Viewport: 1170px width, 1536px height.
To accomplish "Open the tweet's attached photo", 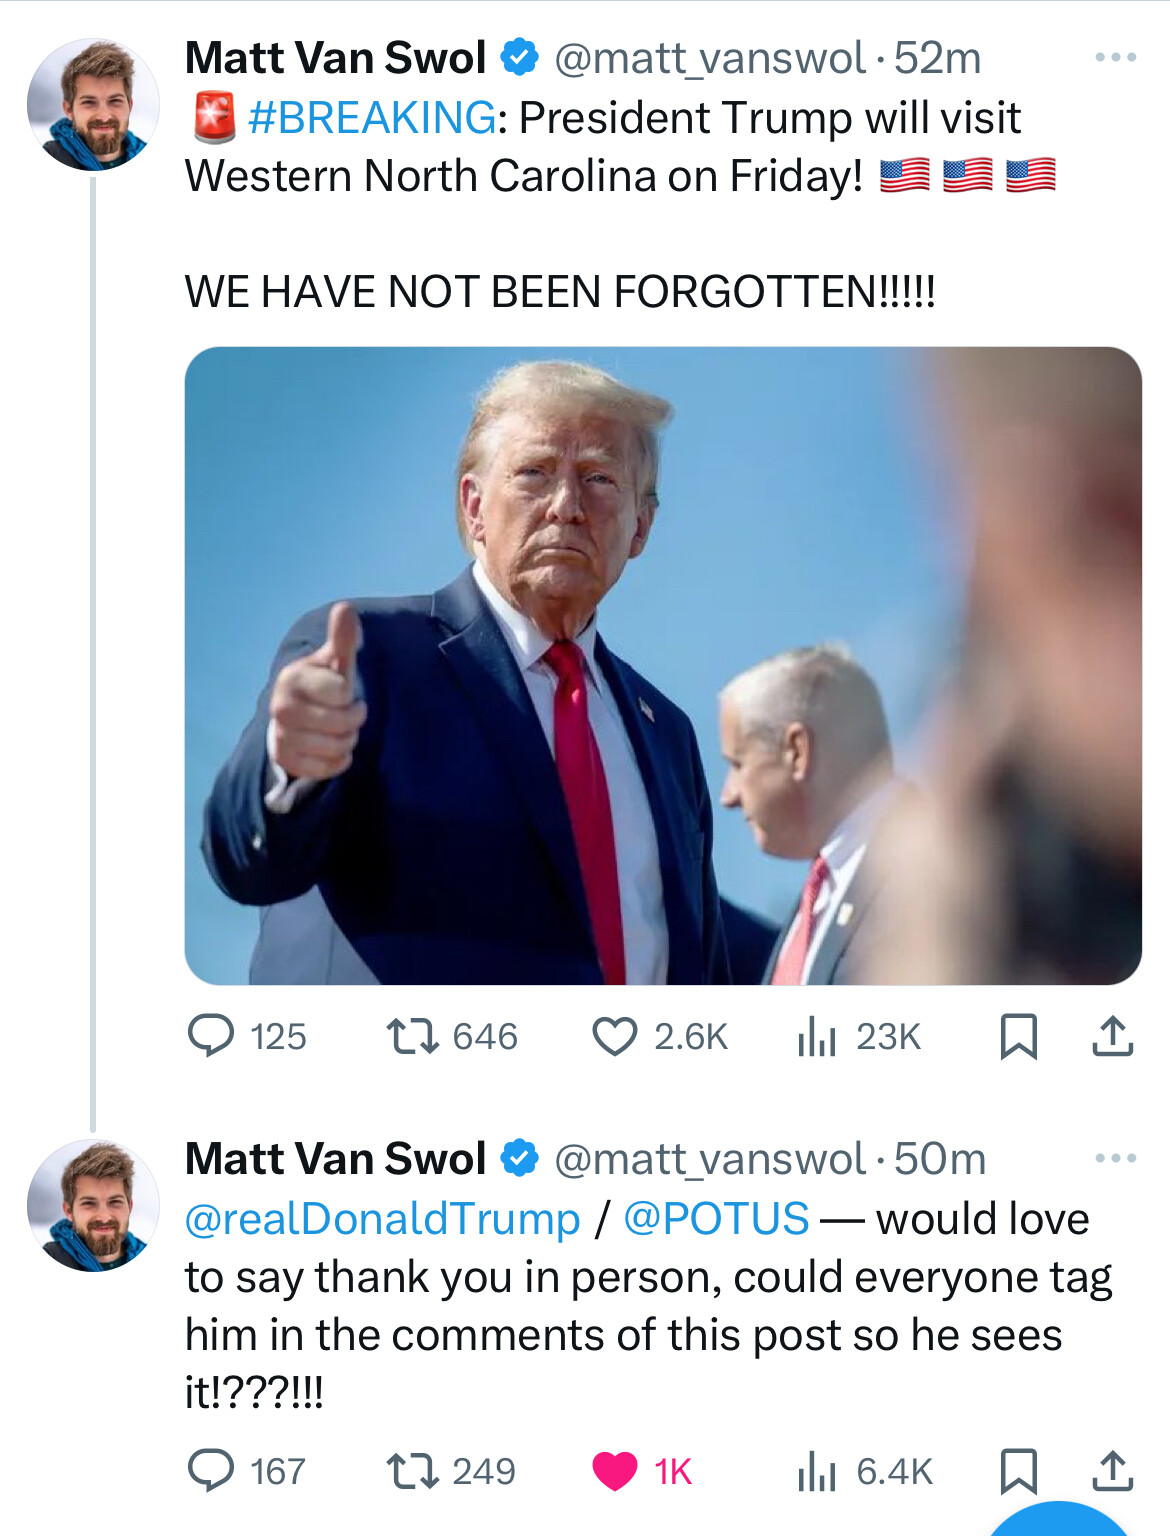I will coord(662,665).
